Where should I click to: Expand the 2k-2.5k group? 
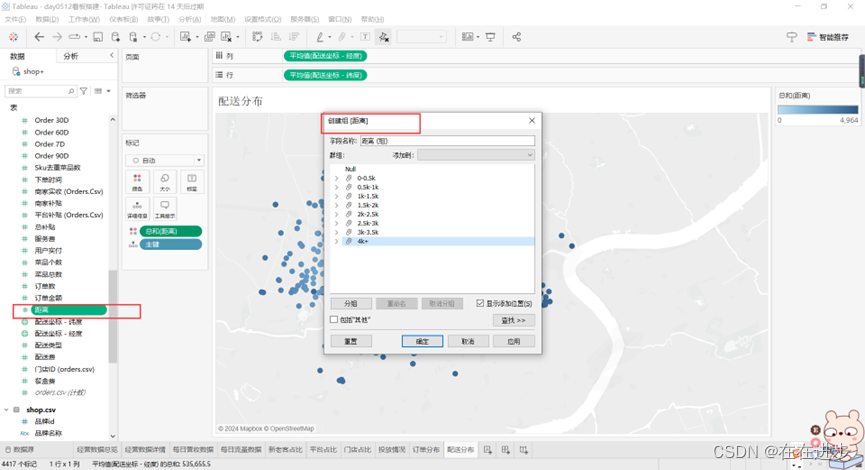pyautogui.click(x=337, y=214)
